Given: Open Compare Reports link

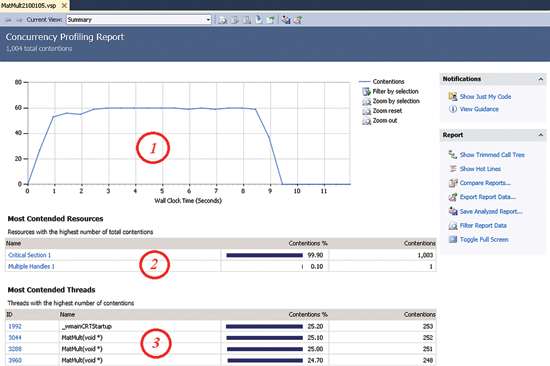Looking at the screenshot, I should [485, 183].
